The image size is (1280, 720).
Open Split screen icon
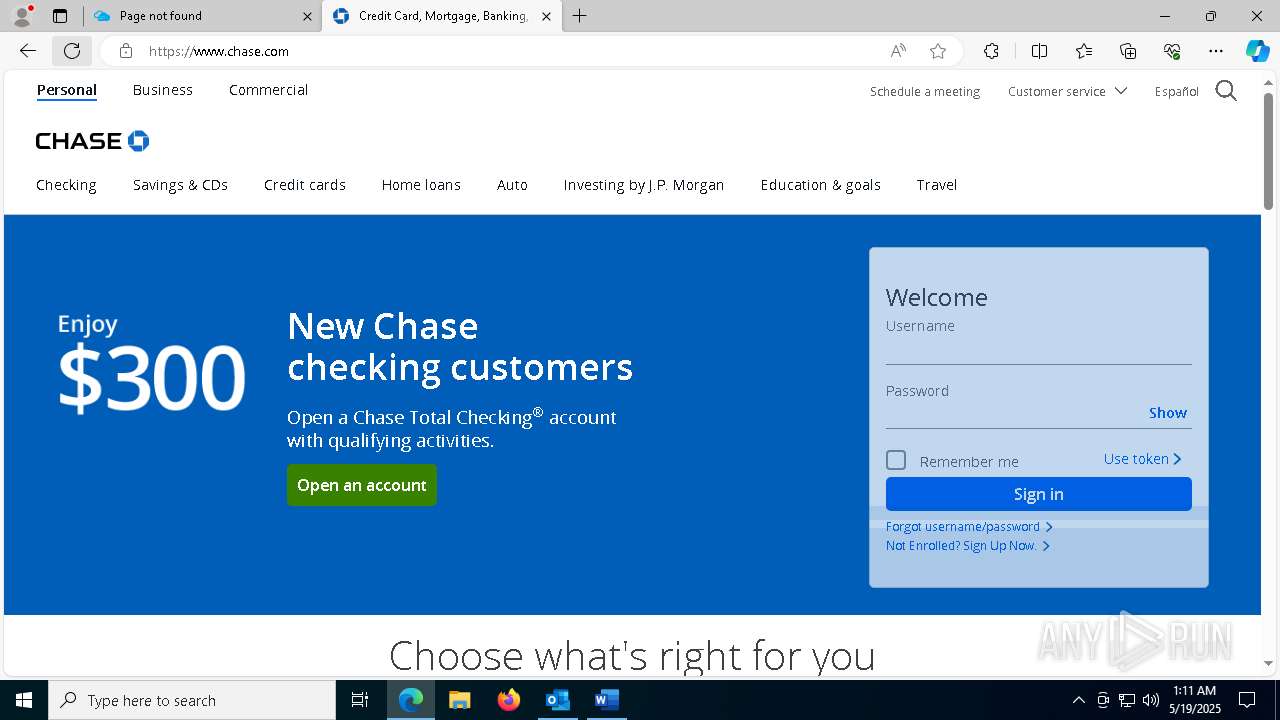(x=1039, y=51)
